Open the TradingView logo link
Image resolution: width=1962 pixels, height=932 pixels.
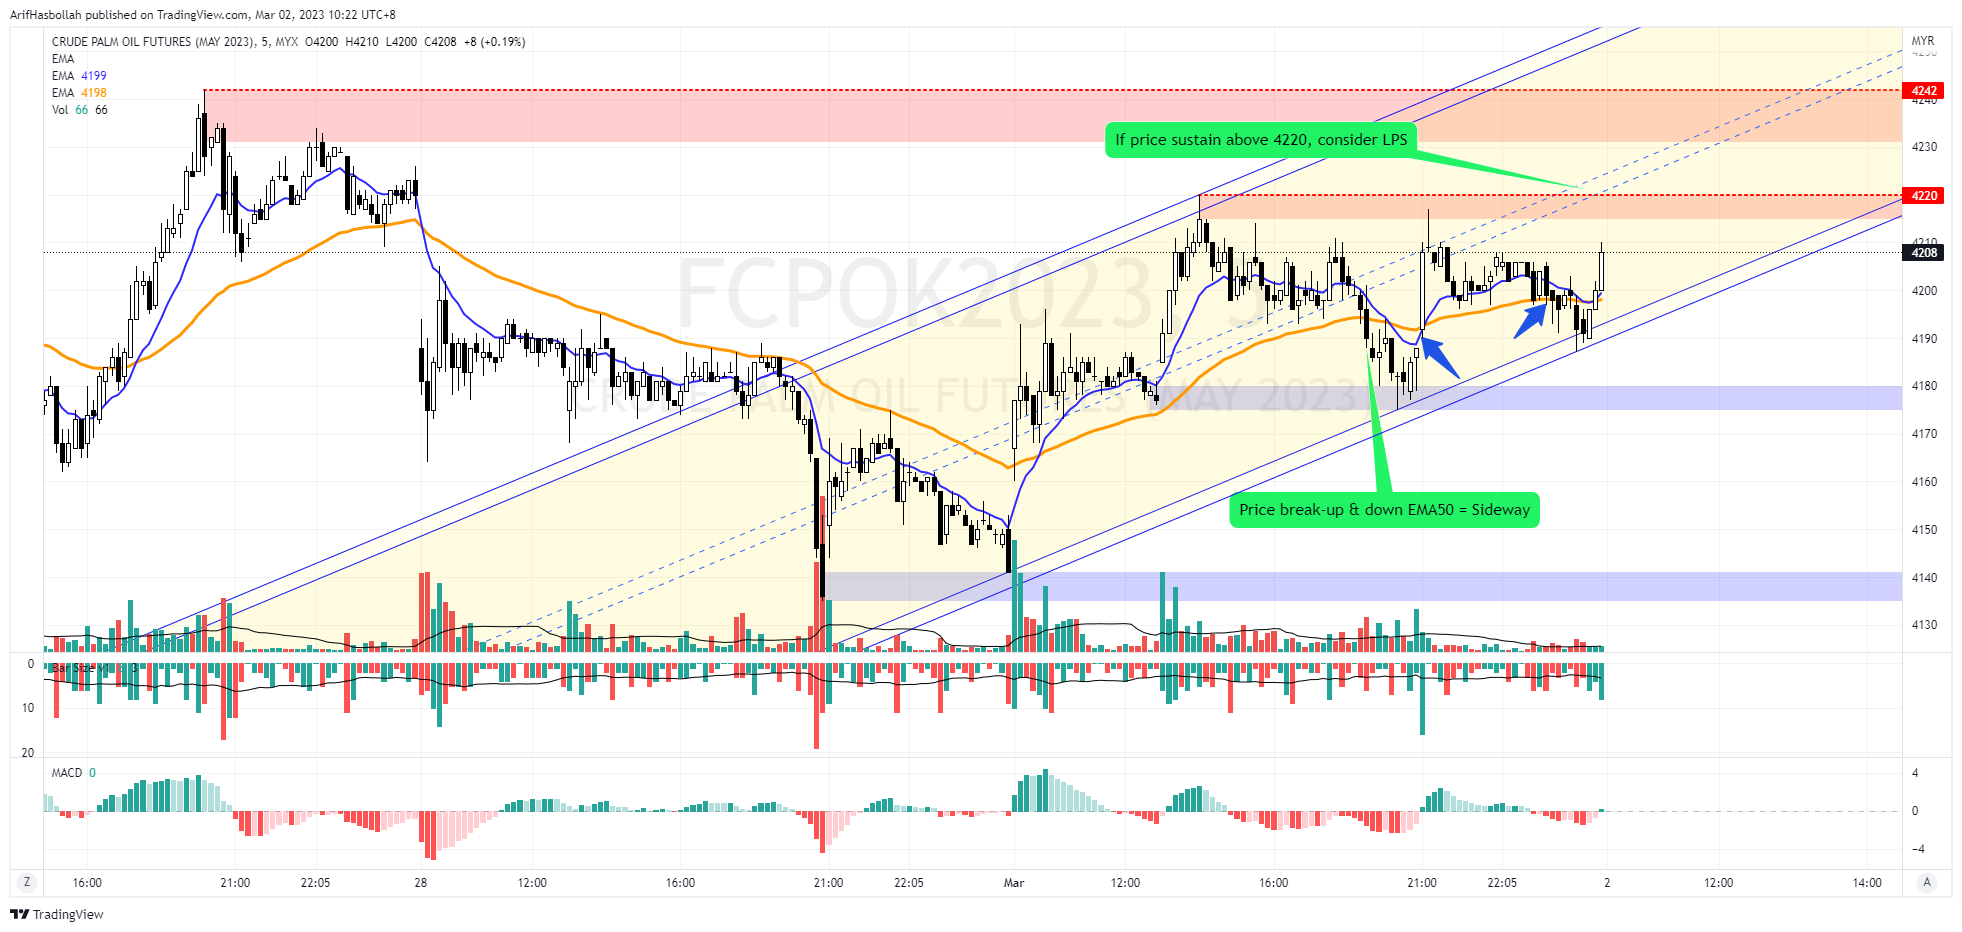(57, 914)
